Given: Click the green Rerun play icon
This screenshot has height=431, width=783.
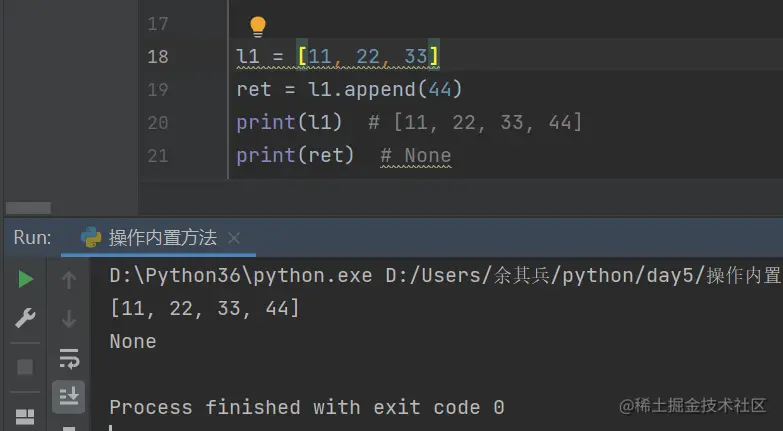Looking at the screenshot, I should point(26,279).
